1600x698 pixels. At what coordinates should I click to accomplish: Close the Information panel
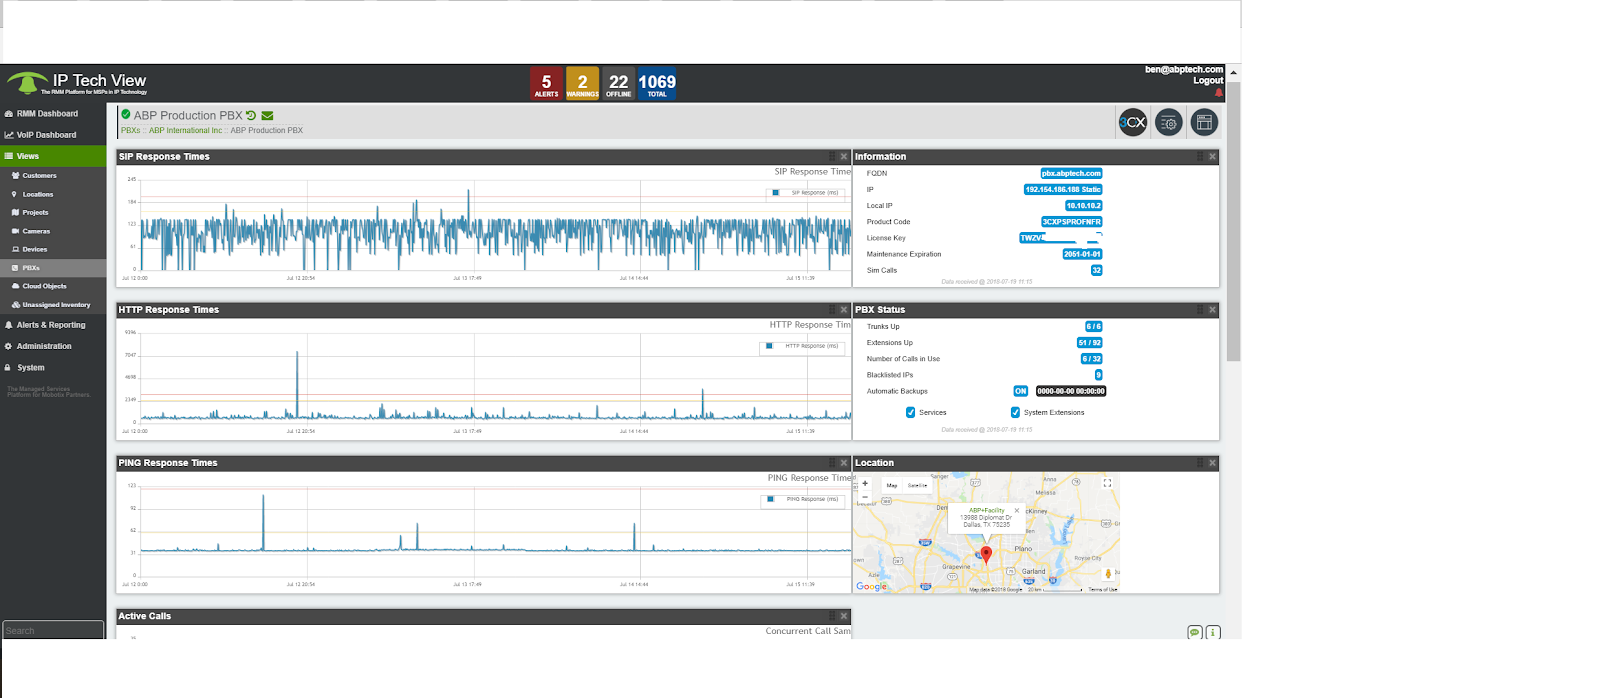point(1212,156)
